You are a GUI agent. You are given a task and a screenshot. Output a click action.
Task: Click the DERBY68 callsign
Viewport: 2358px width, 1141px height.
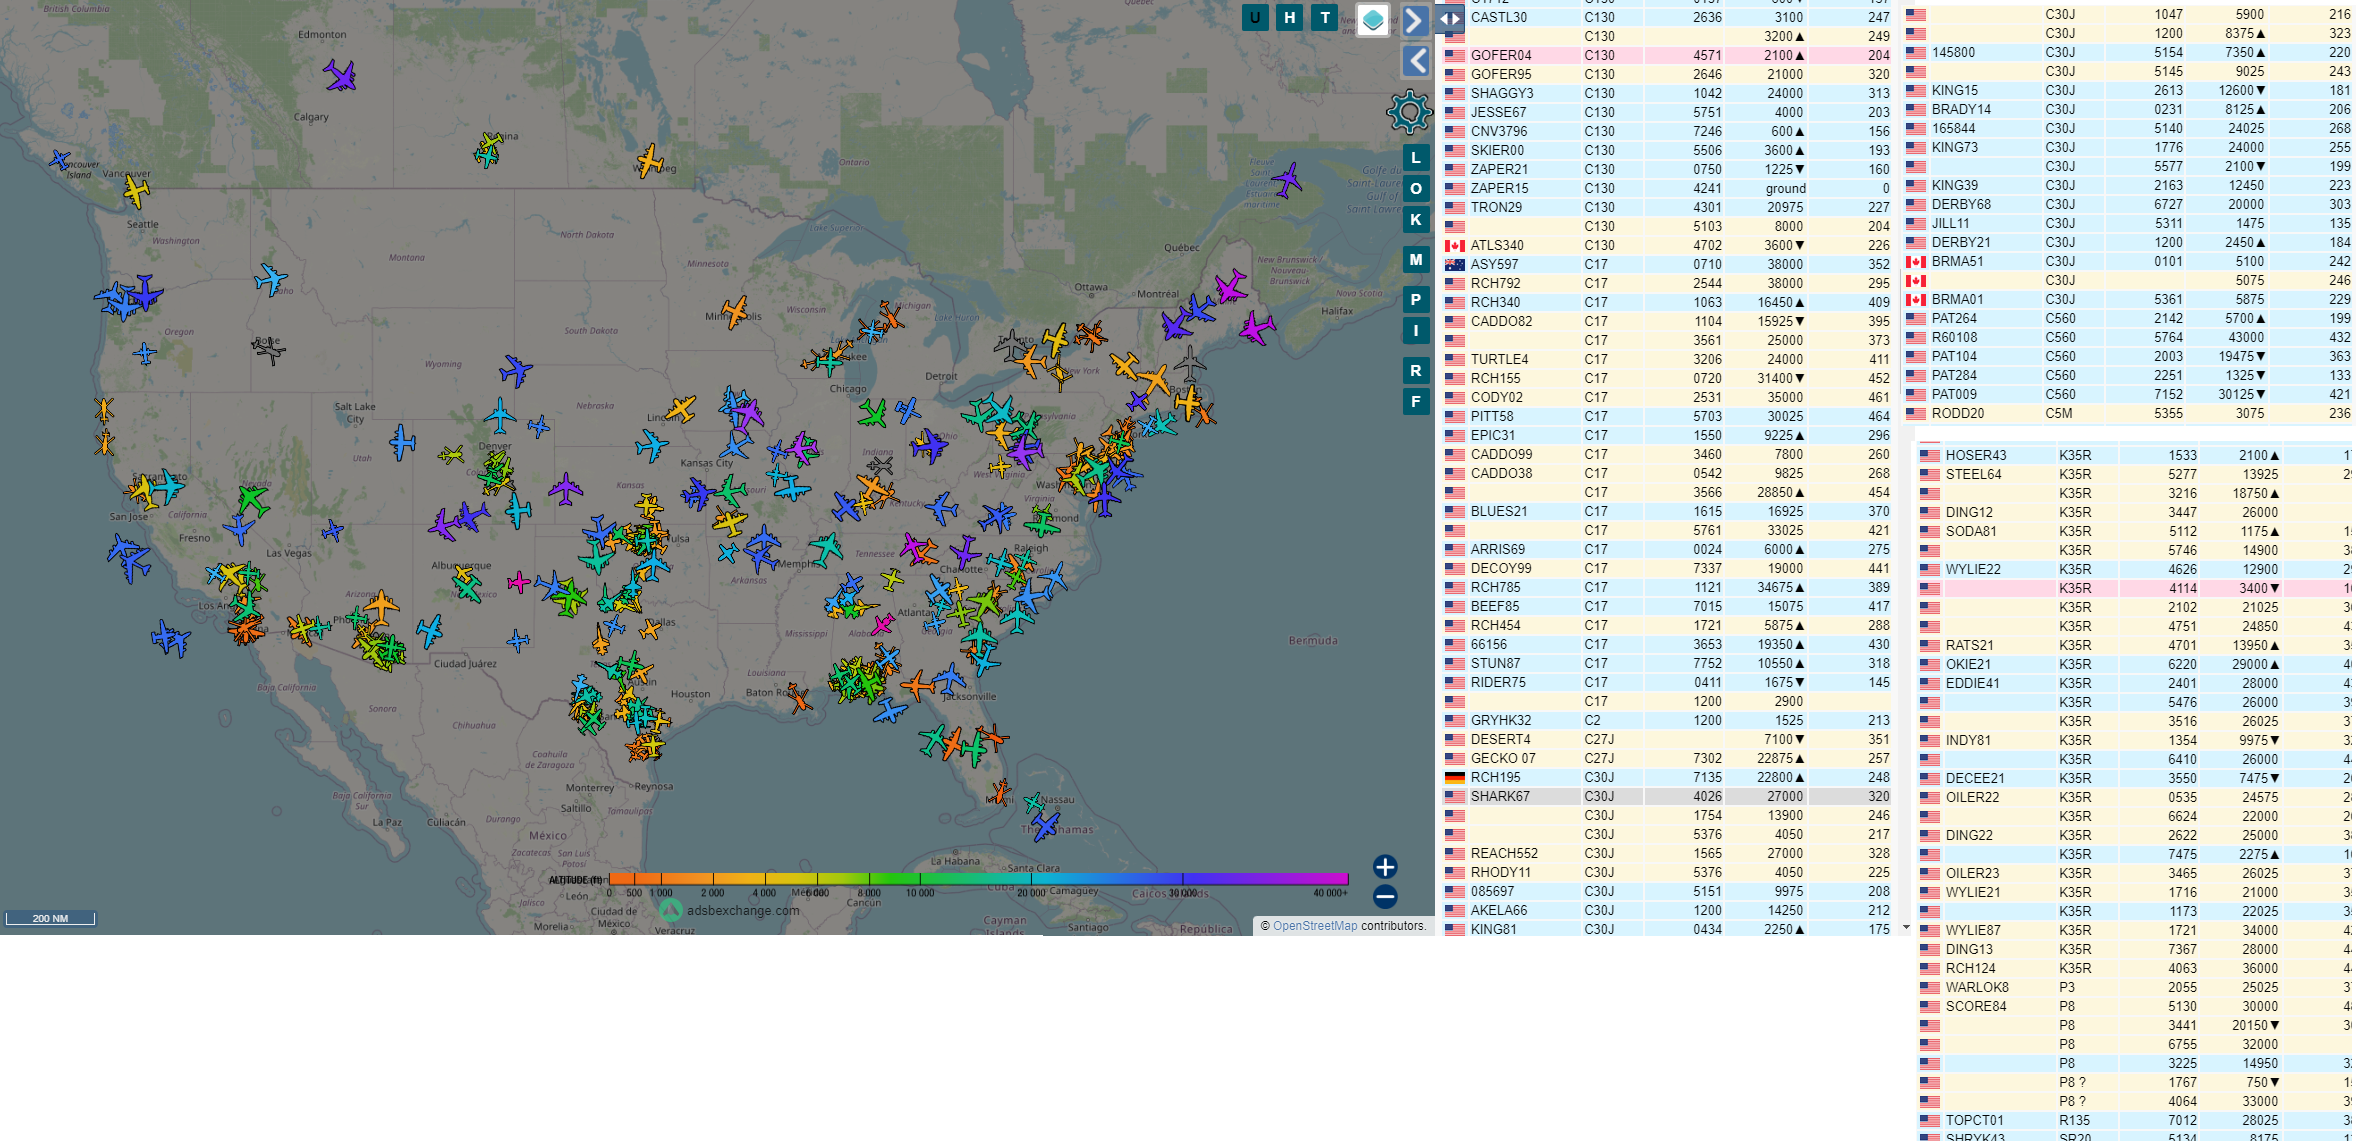1961,204
